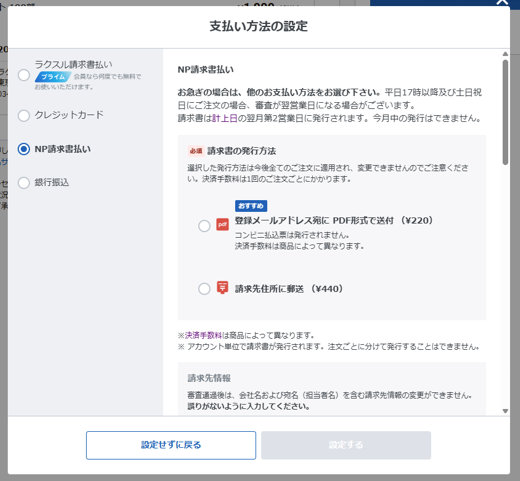Click the プライム badge icon
This screenshot has height=481, width=520.
[x=53, y=77]
